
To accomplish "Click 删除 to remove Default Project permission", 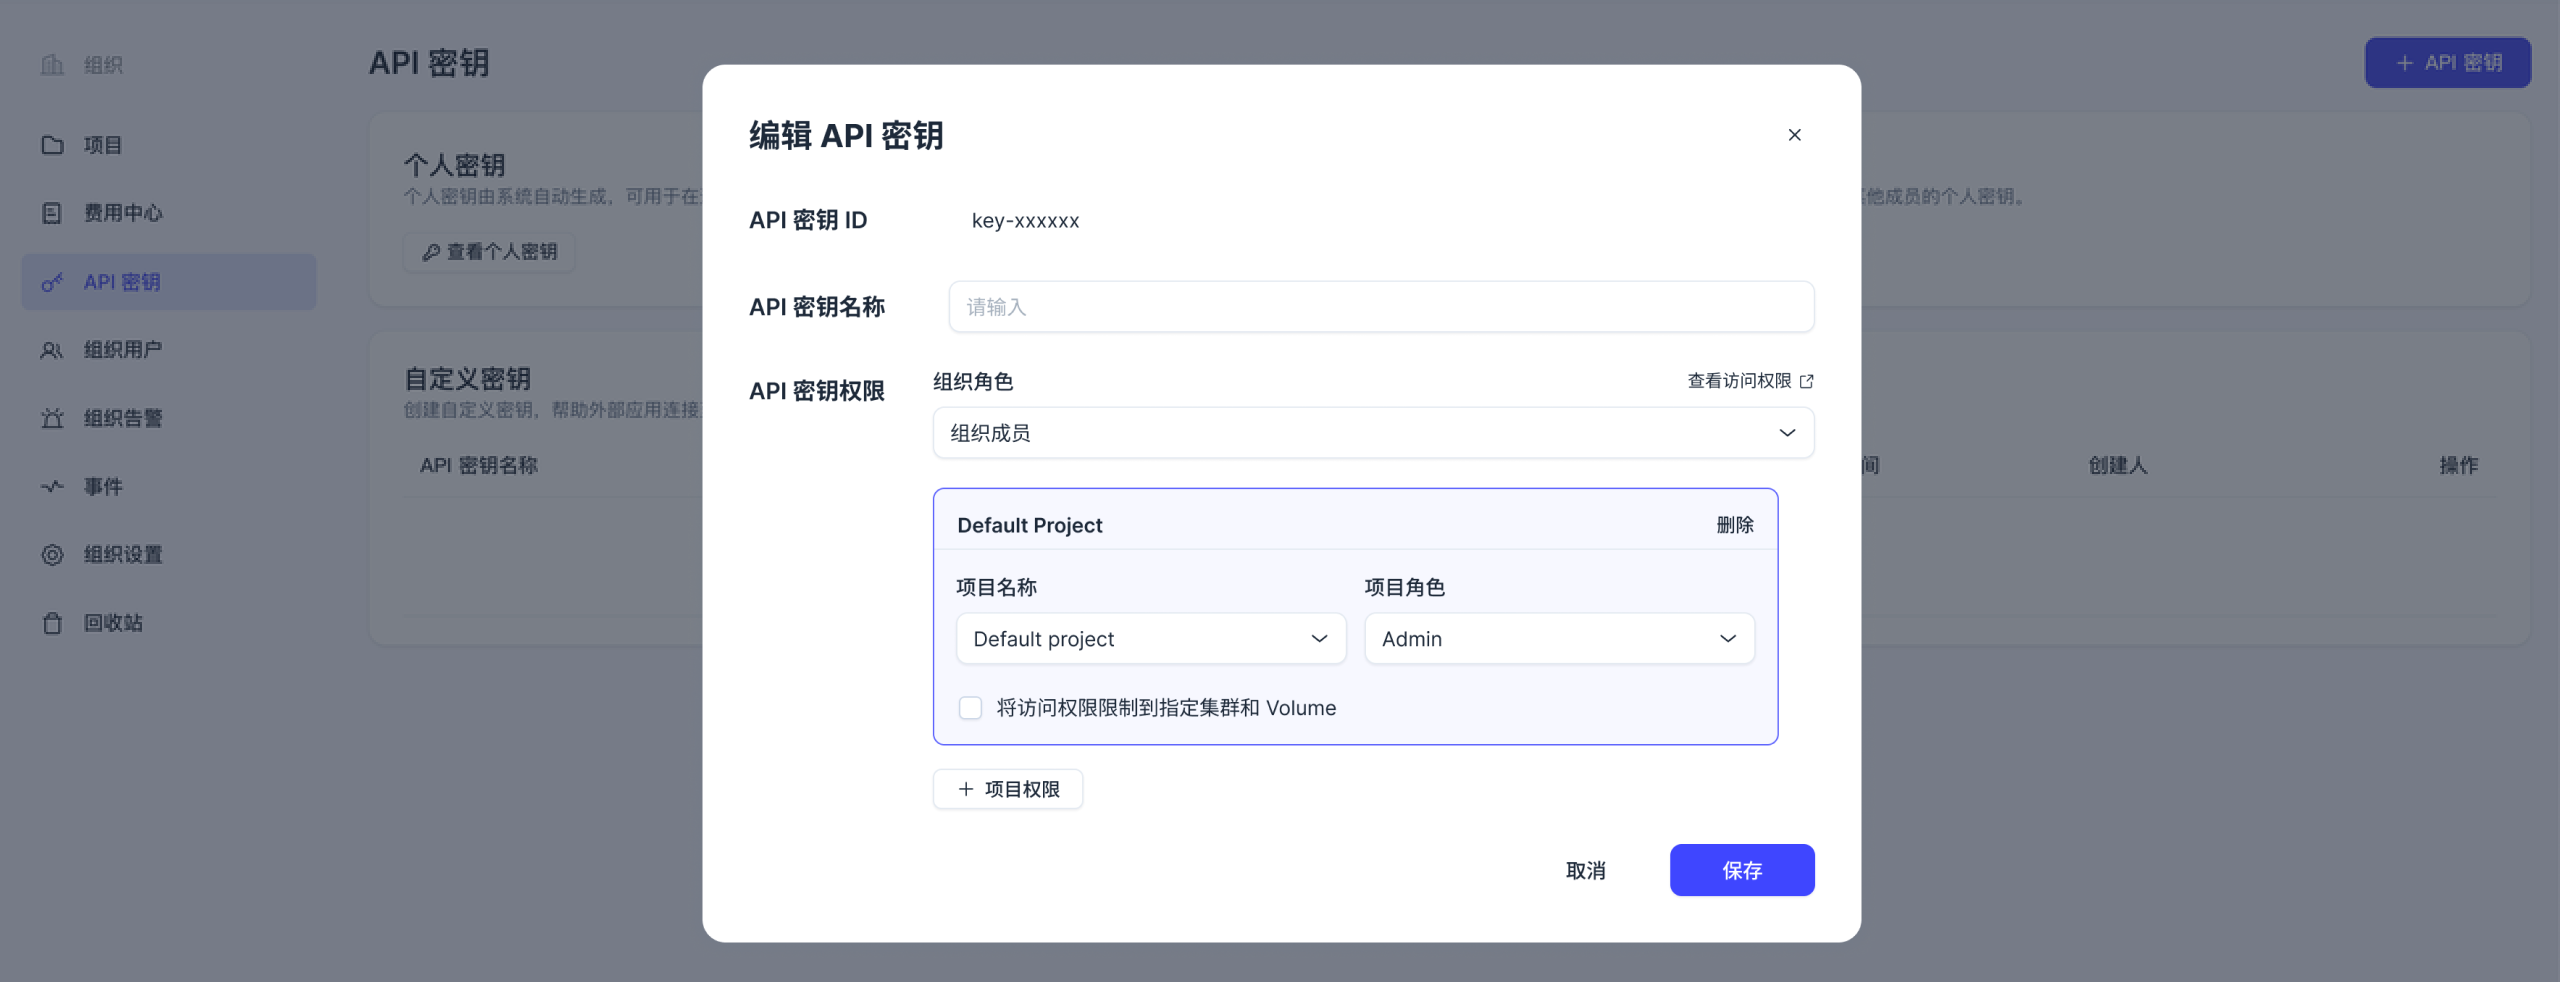I will coord(1734,525).
